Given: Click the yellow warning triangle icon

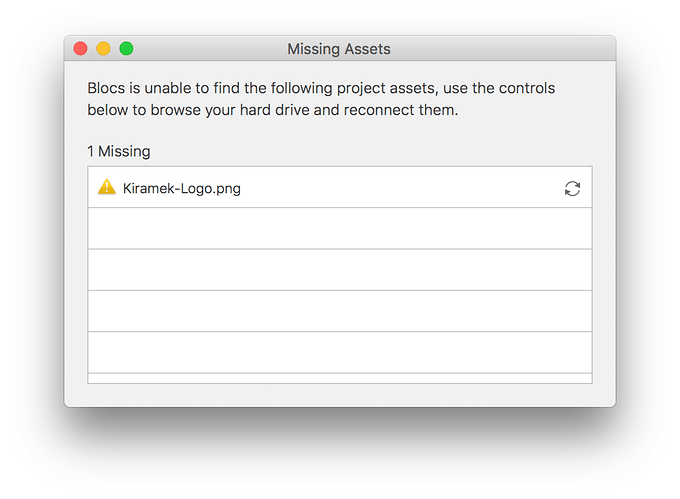Looking at the screenshot, I should tap(106, 187).
